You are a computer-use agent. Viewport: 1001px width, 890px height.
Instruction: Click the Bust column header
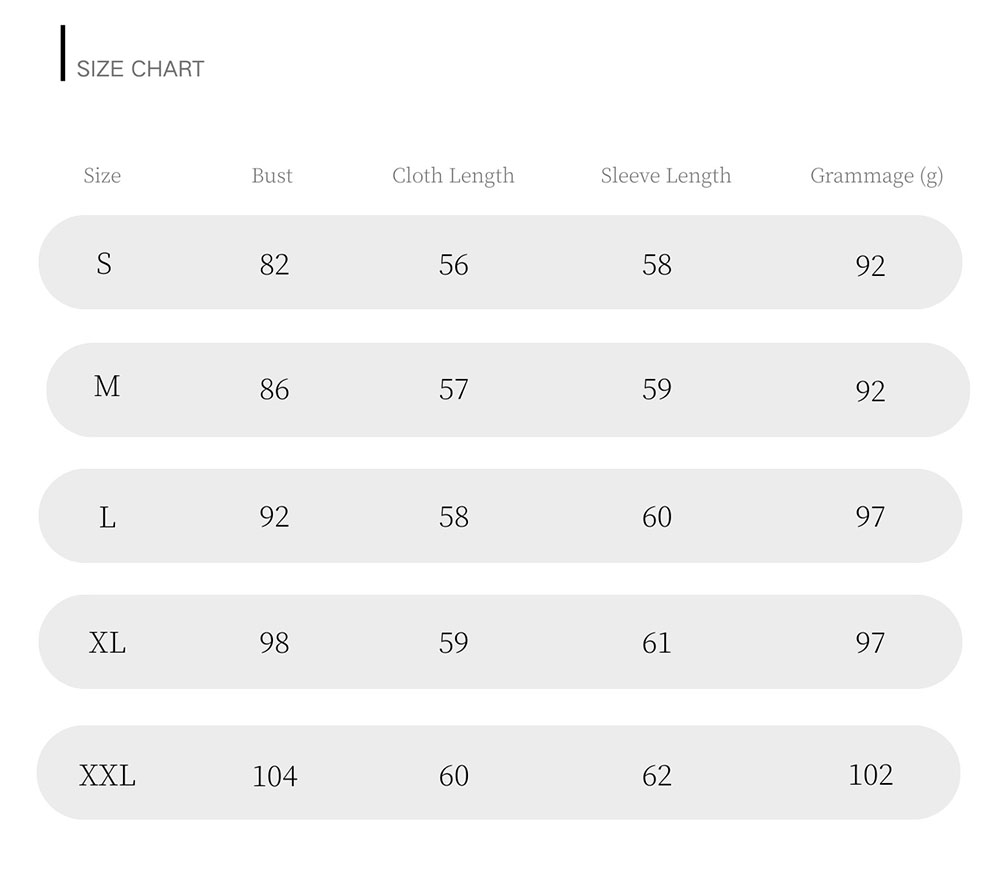[272, 176]
